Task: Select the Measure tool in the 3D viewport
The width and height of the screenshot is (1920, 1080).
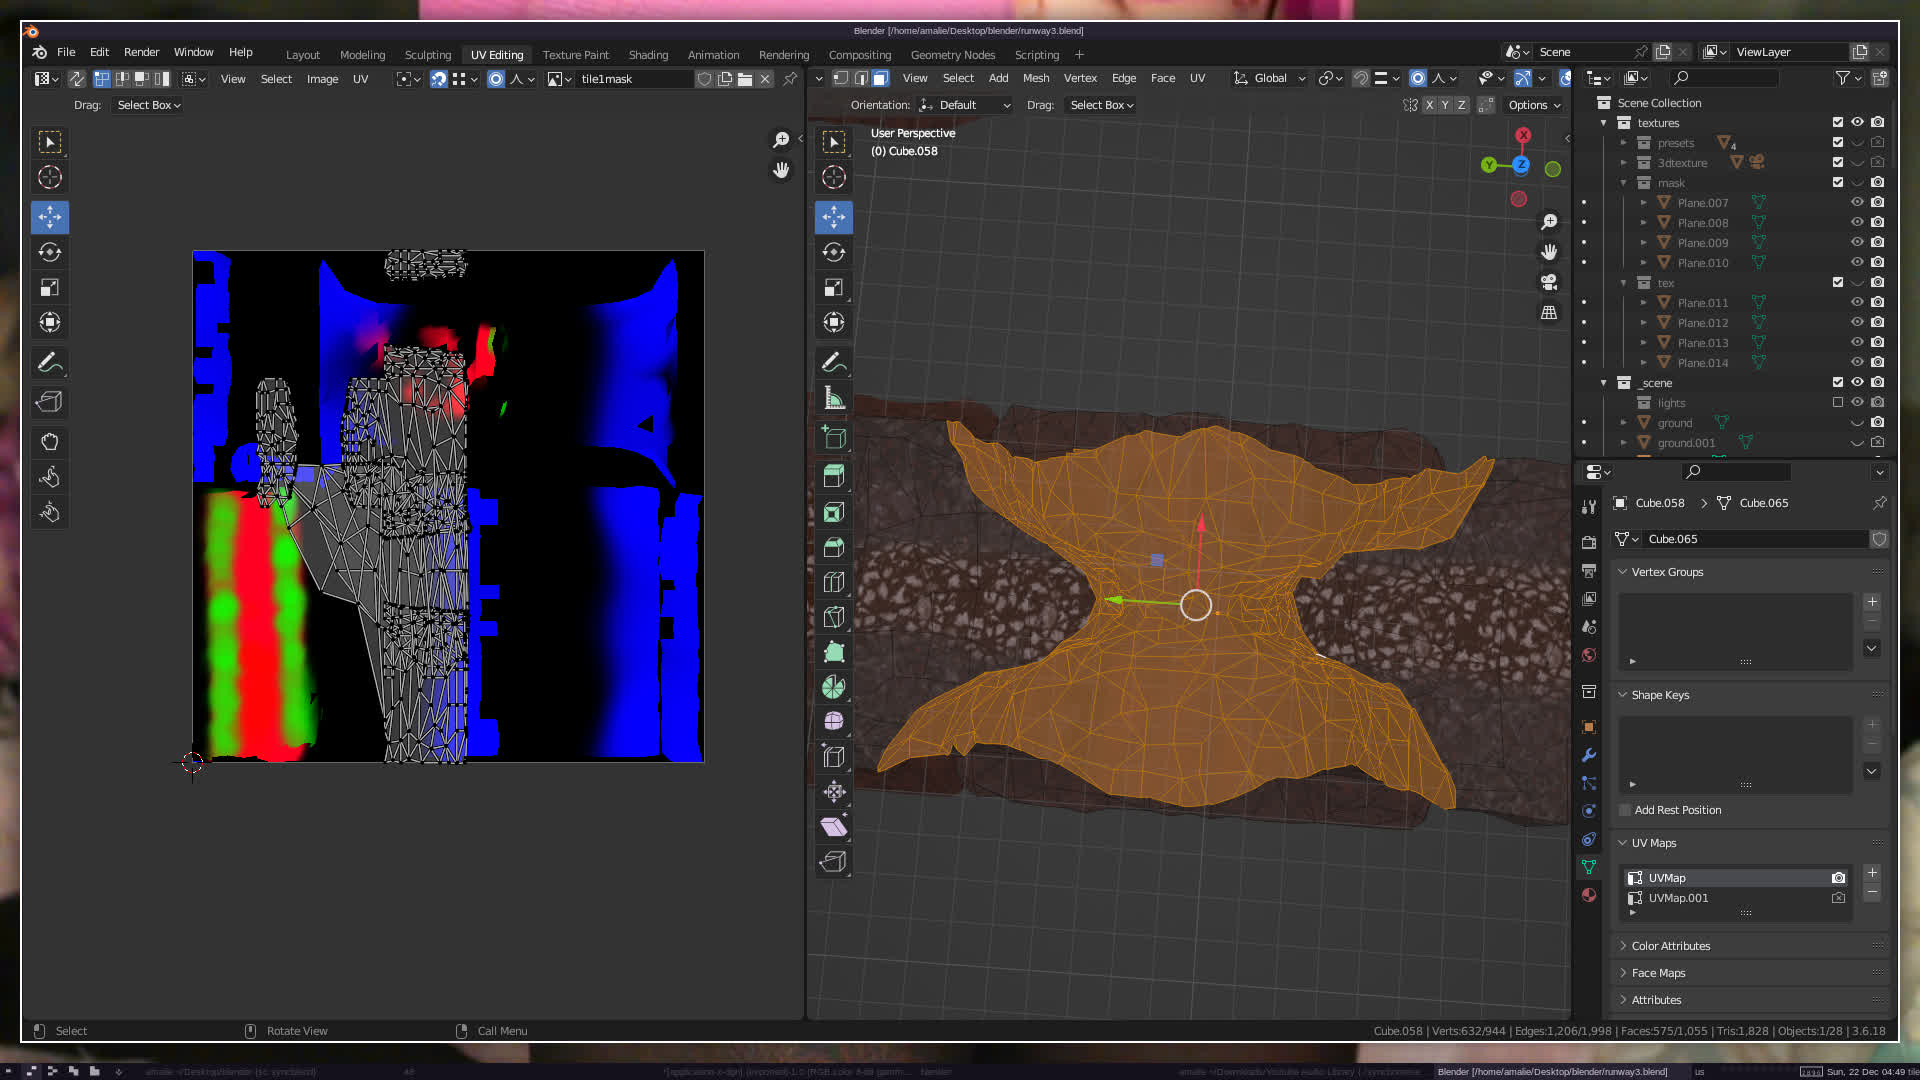Action: 834,399
